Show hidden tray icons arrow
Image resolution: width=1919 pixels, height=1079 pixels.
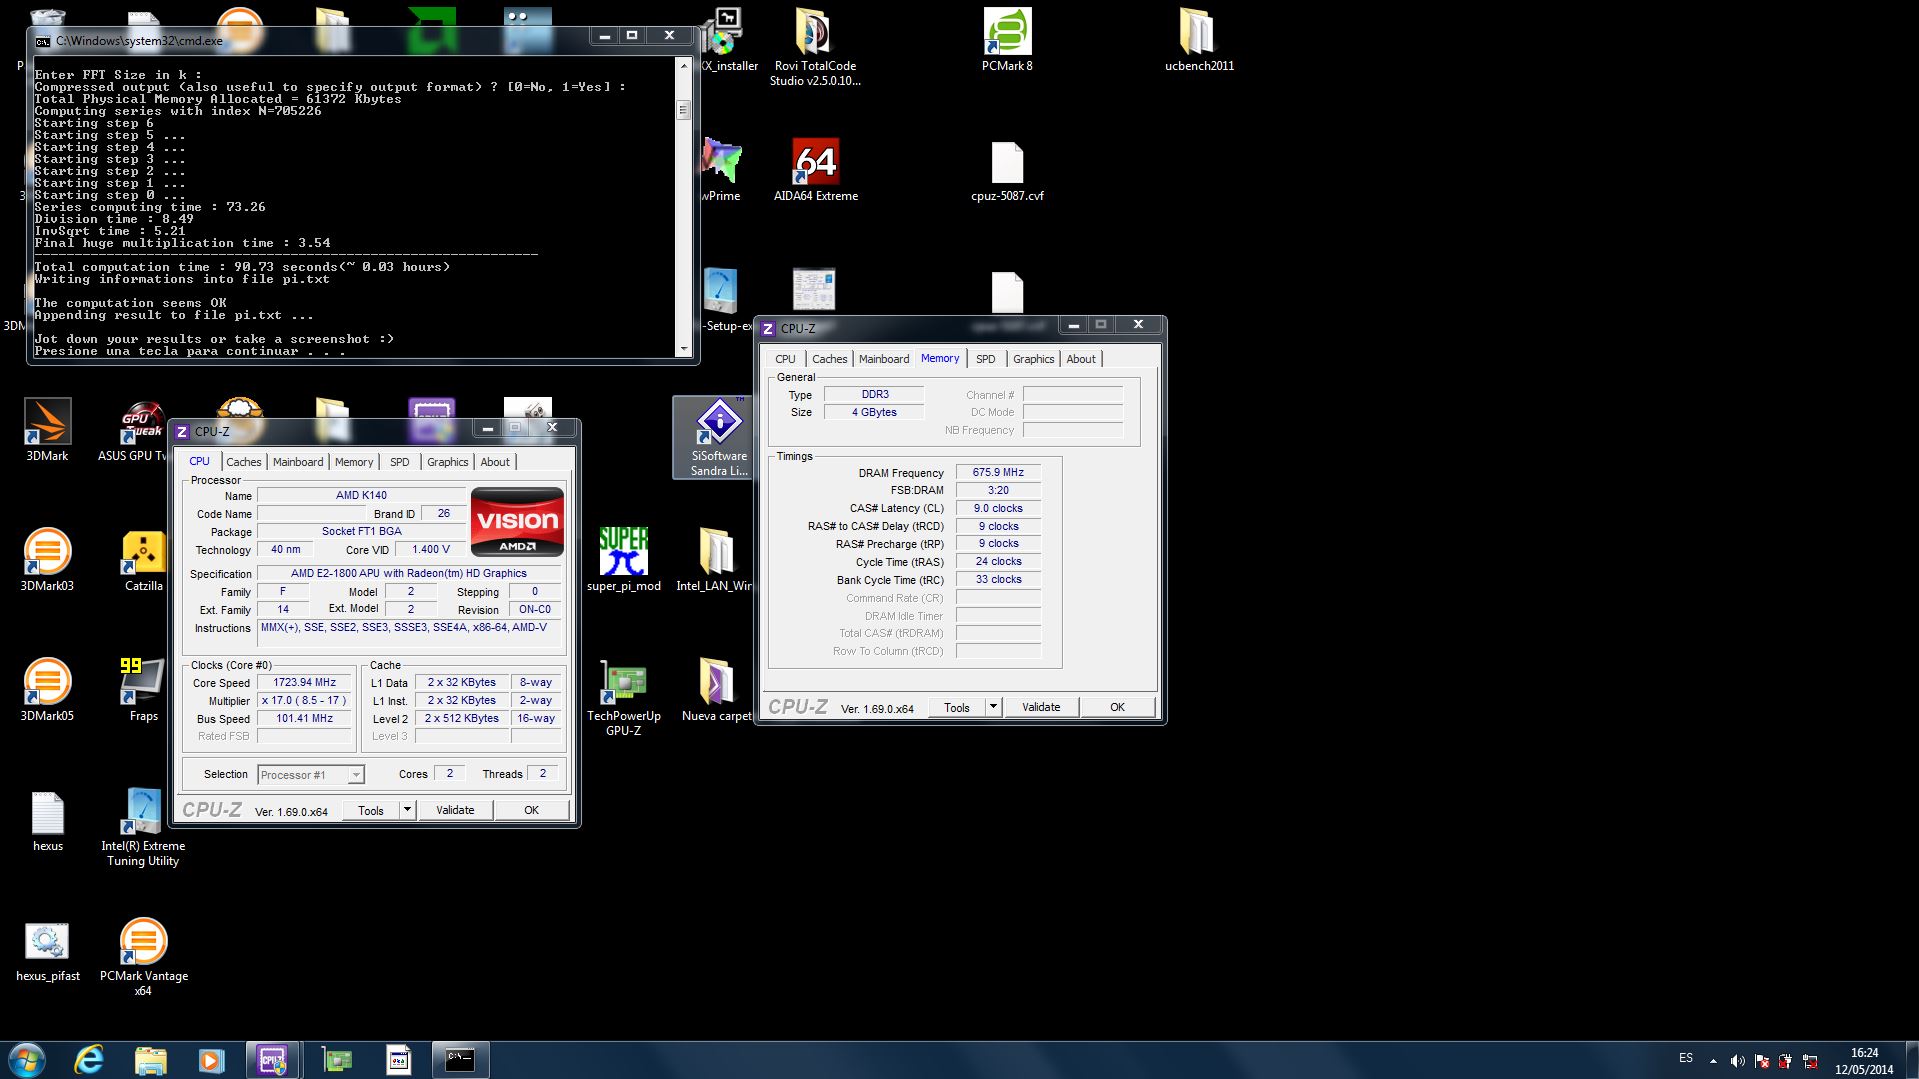pyautogui.click(x=1713, y=1061)
